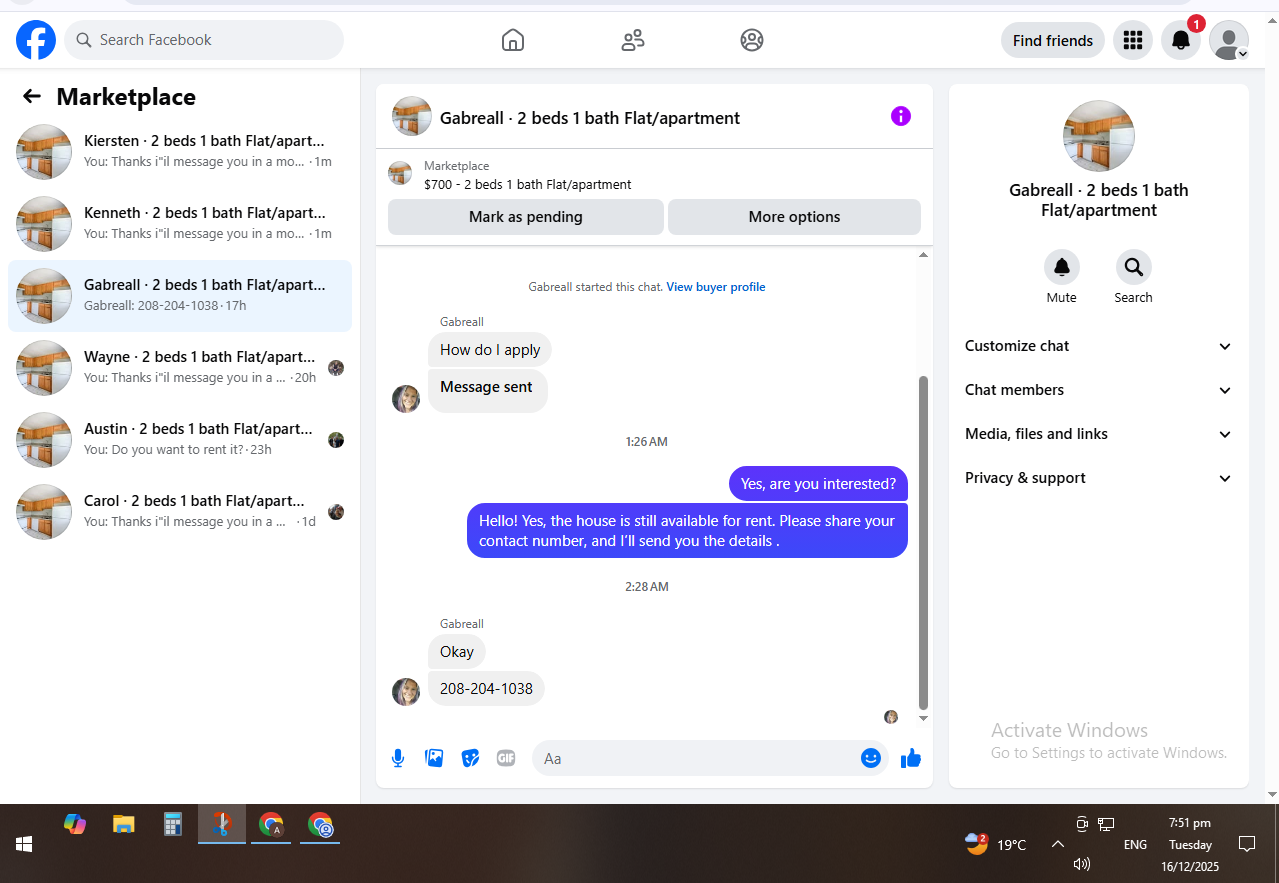Click the 'Yes, are you interested?' message

[818, 484]
